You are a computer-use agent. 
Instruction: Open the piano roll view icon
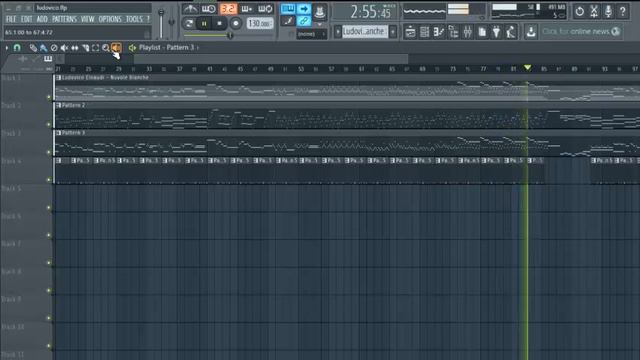[x=439, y=32]
